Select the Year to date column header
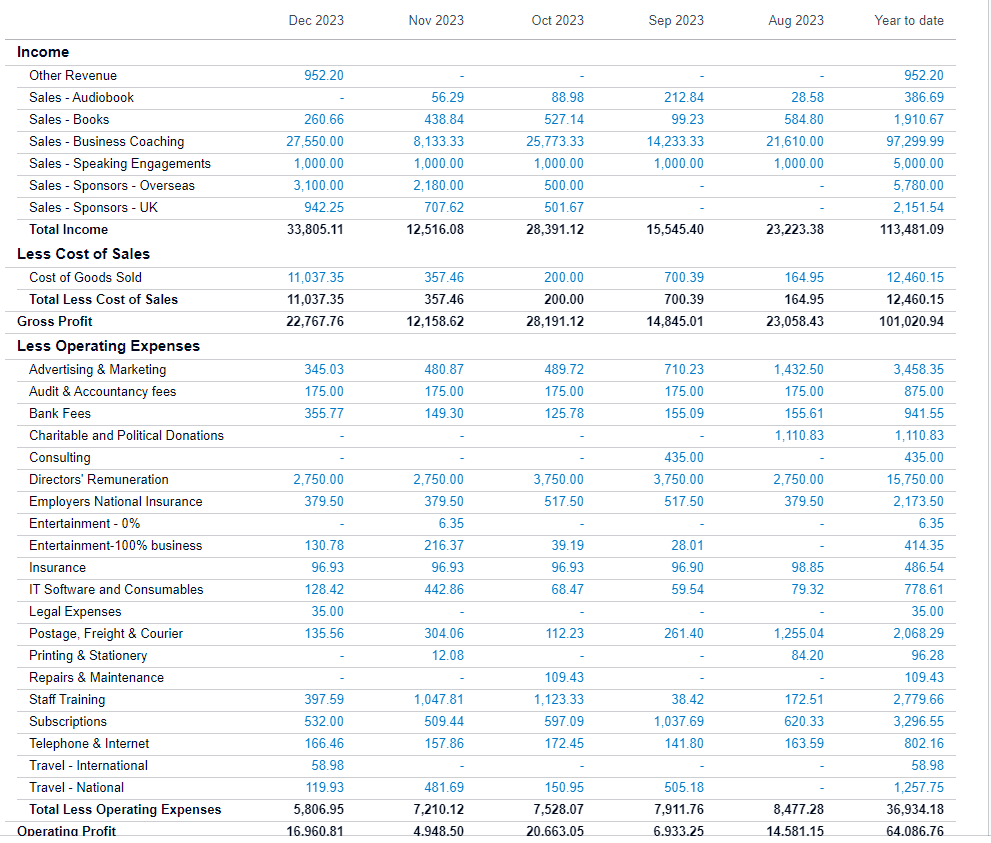The height and width of the screenshot is (843, 991). 909,20
